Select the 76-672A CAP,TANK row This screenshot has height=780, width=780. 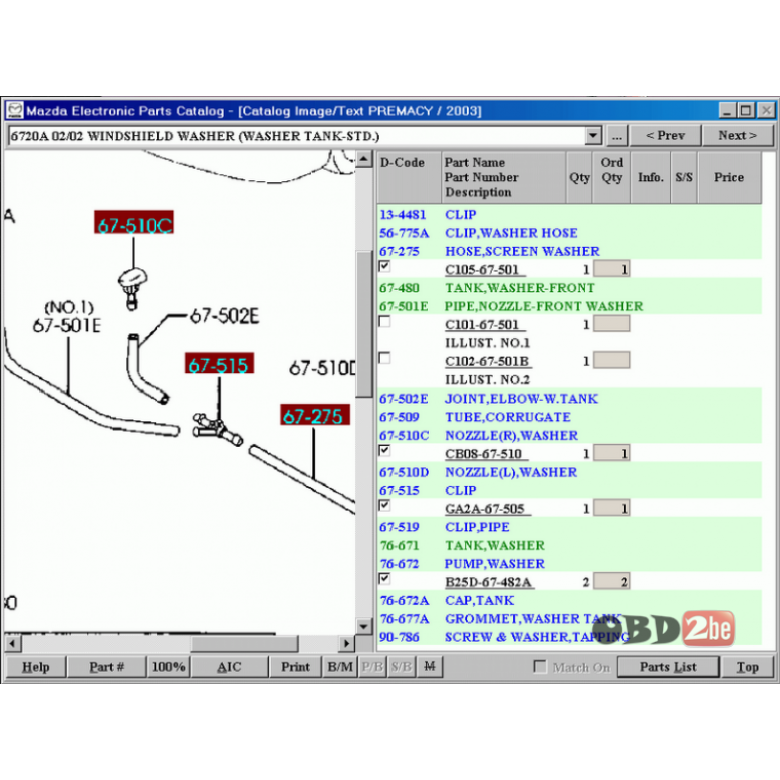[569, 600]
